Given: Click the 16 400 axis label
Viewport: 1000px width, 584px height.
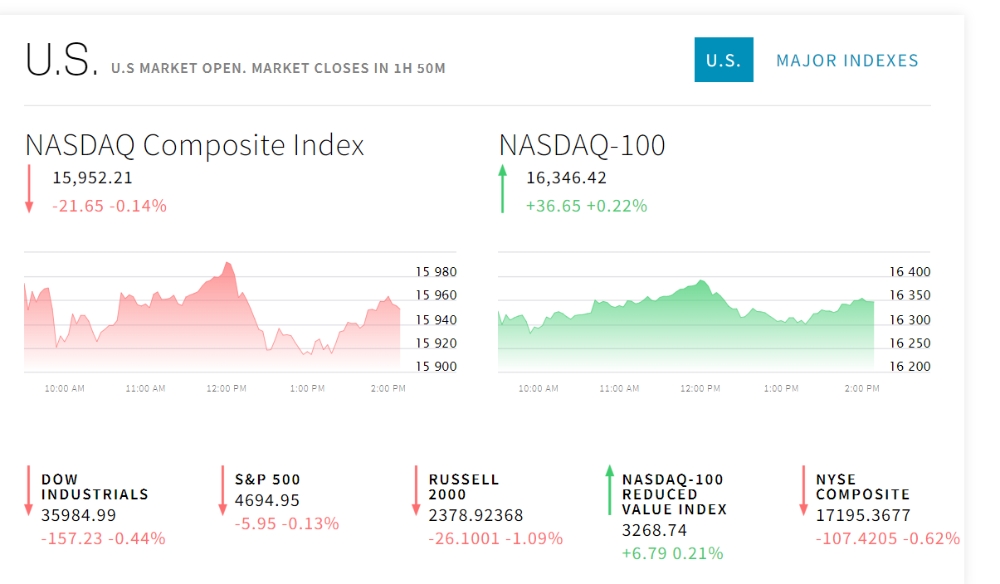Looking at the screenshot, I should click(x=910, y=272).
